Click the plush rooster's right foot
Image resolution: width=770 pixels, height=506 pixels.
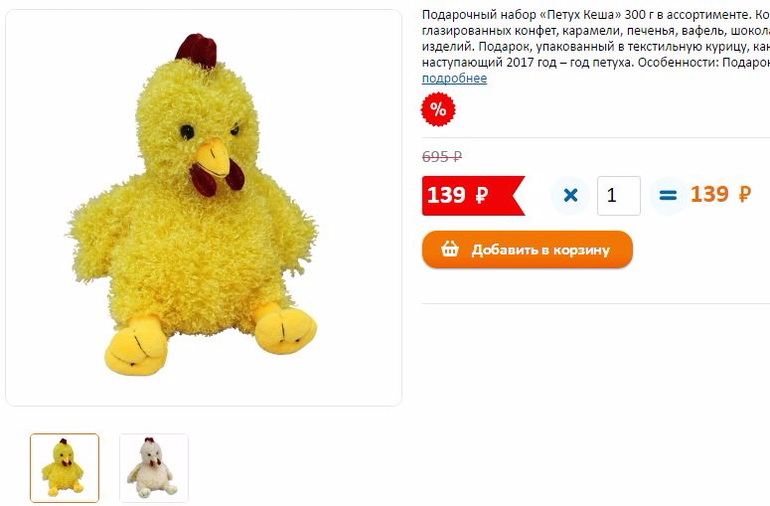(284, 328)
